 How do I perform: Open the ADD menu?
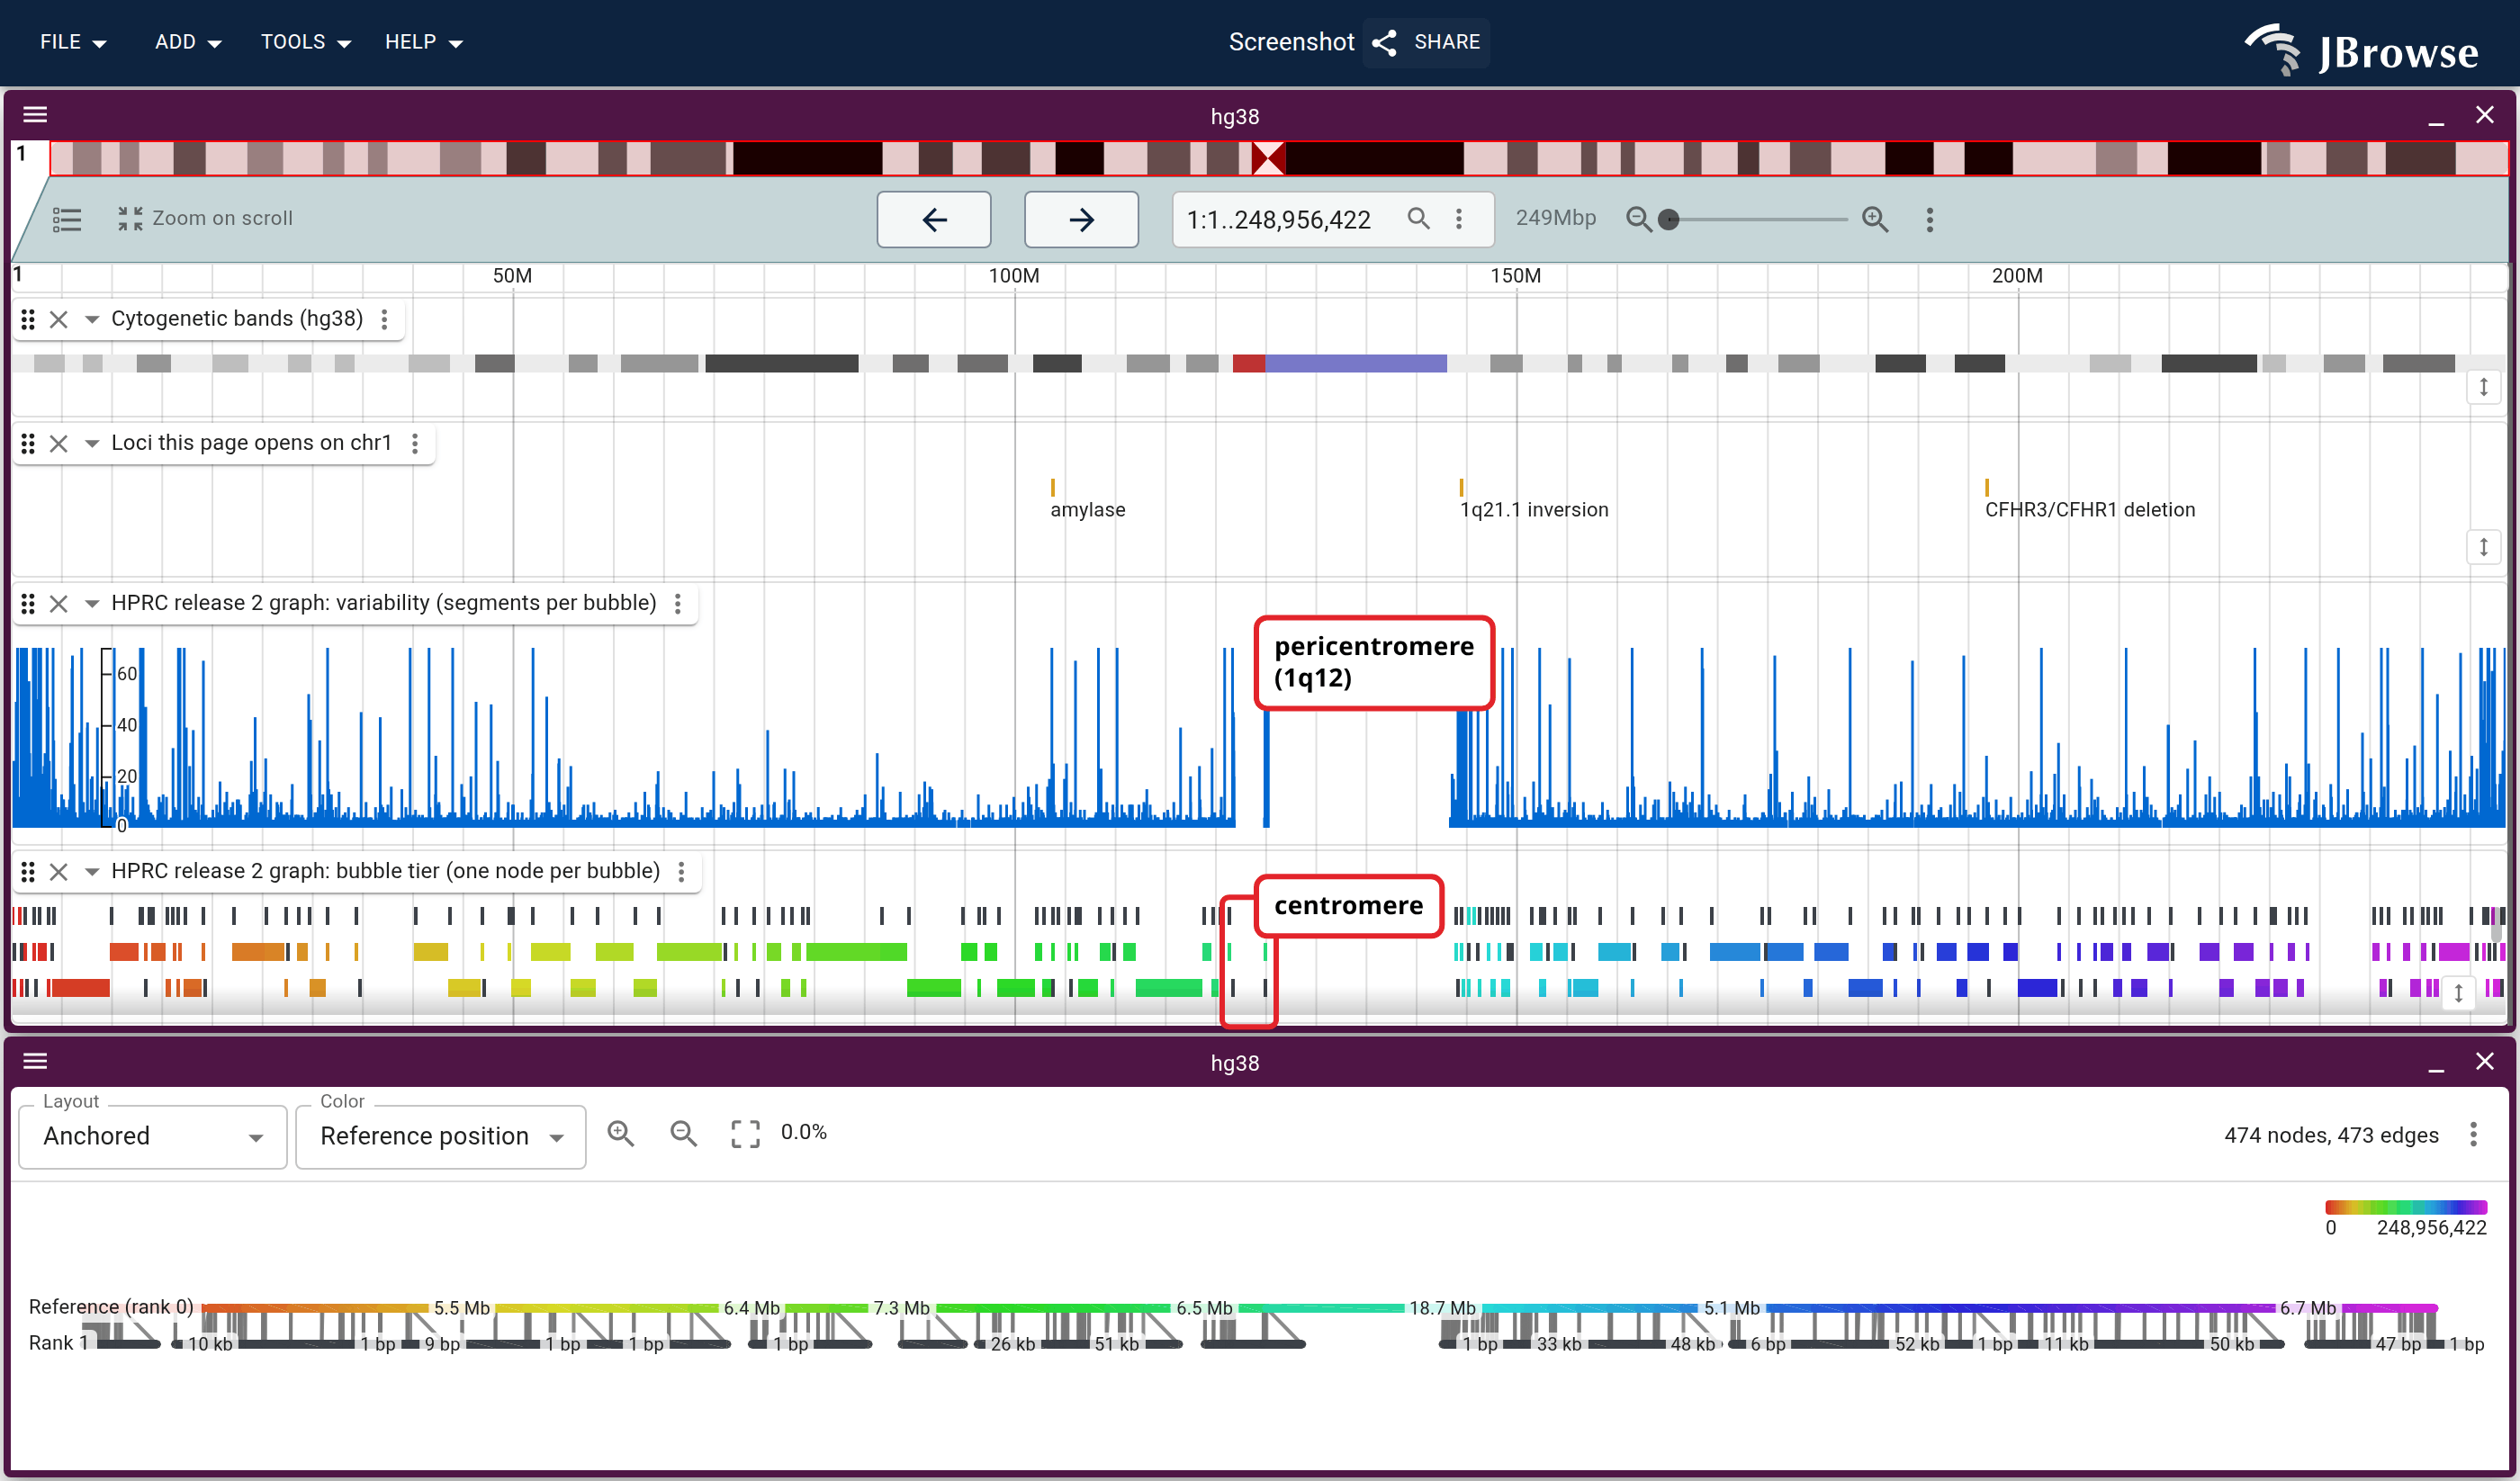point(188,42)
